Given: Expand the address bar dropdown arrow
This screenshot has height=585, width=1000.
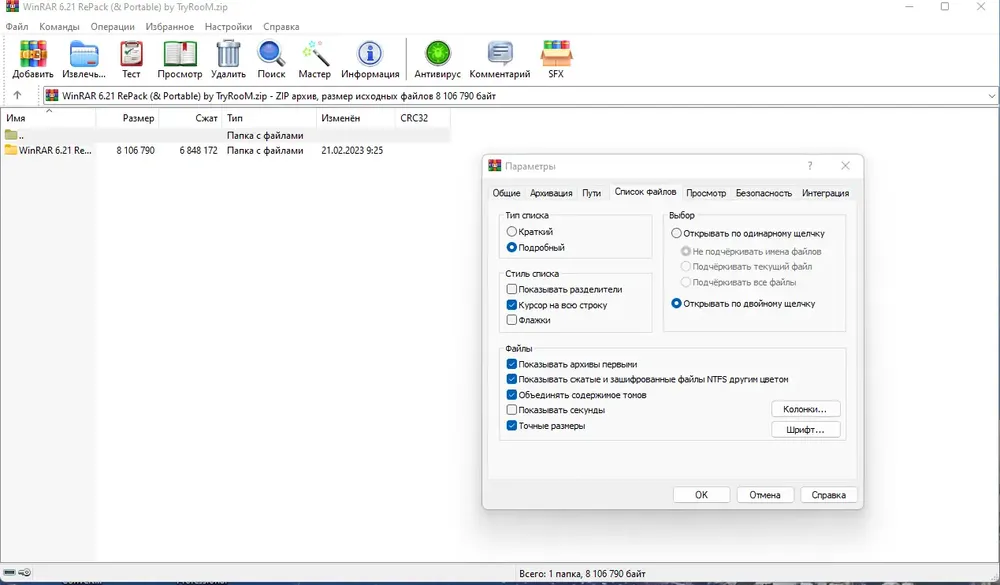Looking at the screenshot, I should [992, 96].
